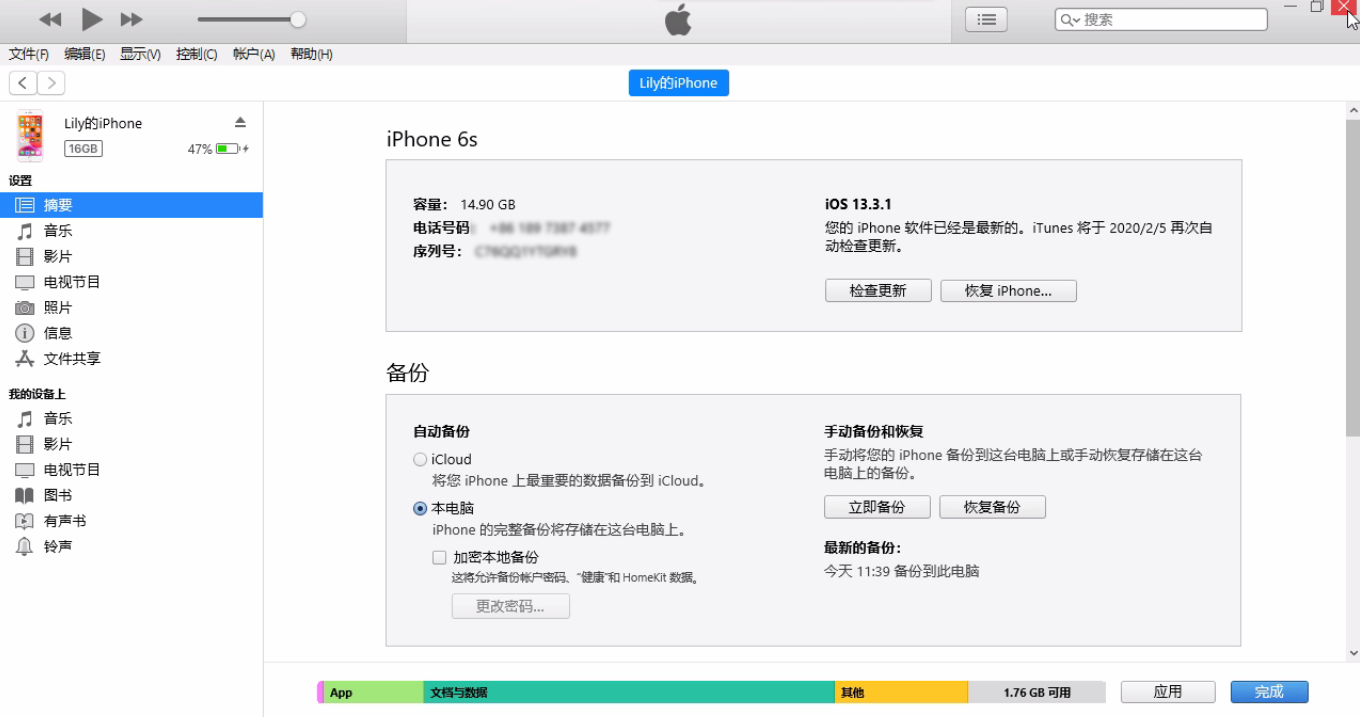
Task: Click the 恢复备份 button
Action: (992, 507)
